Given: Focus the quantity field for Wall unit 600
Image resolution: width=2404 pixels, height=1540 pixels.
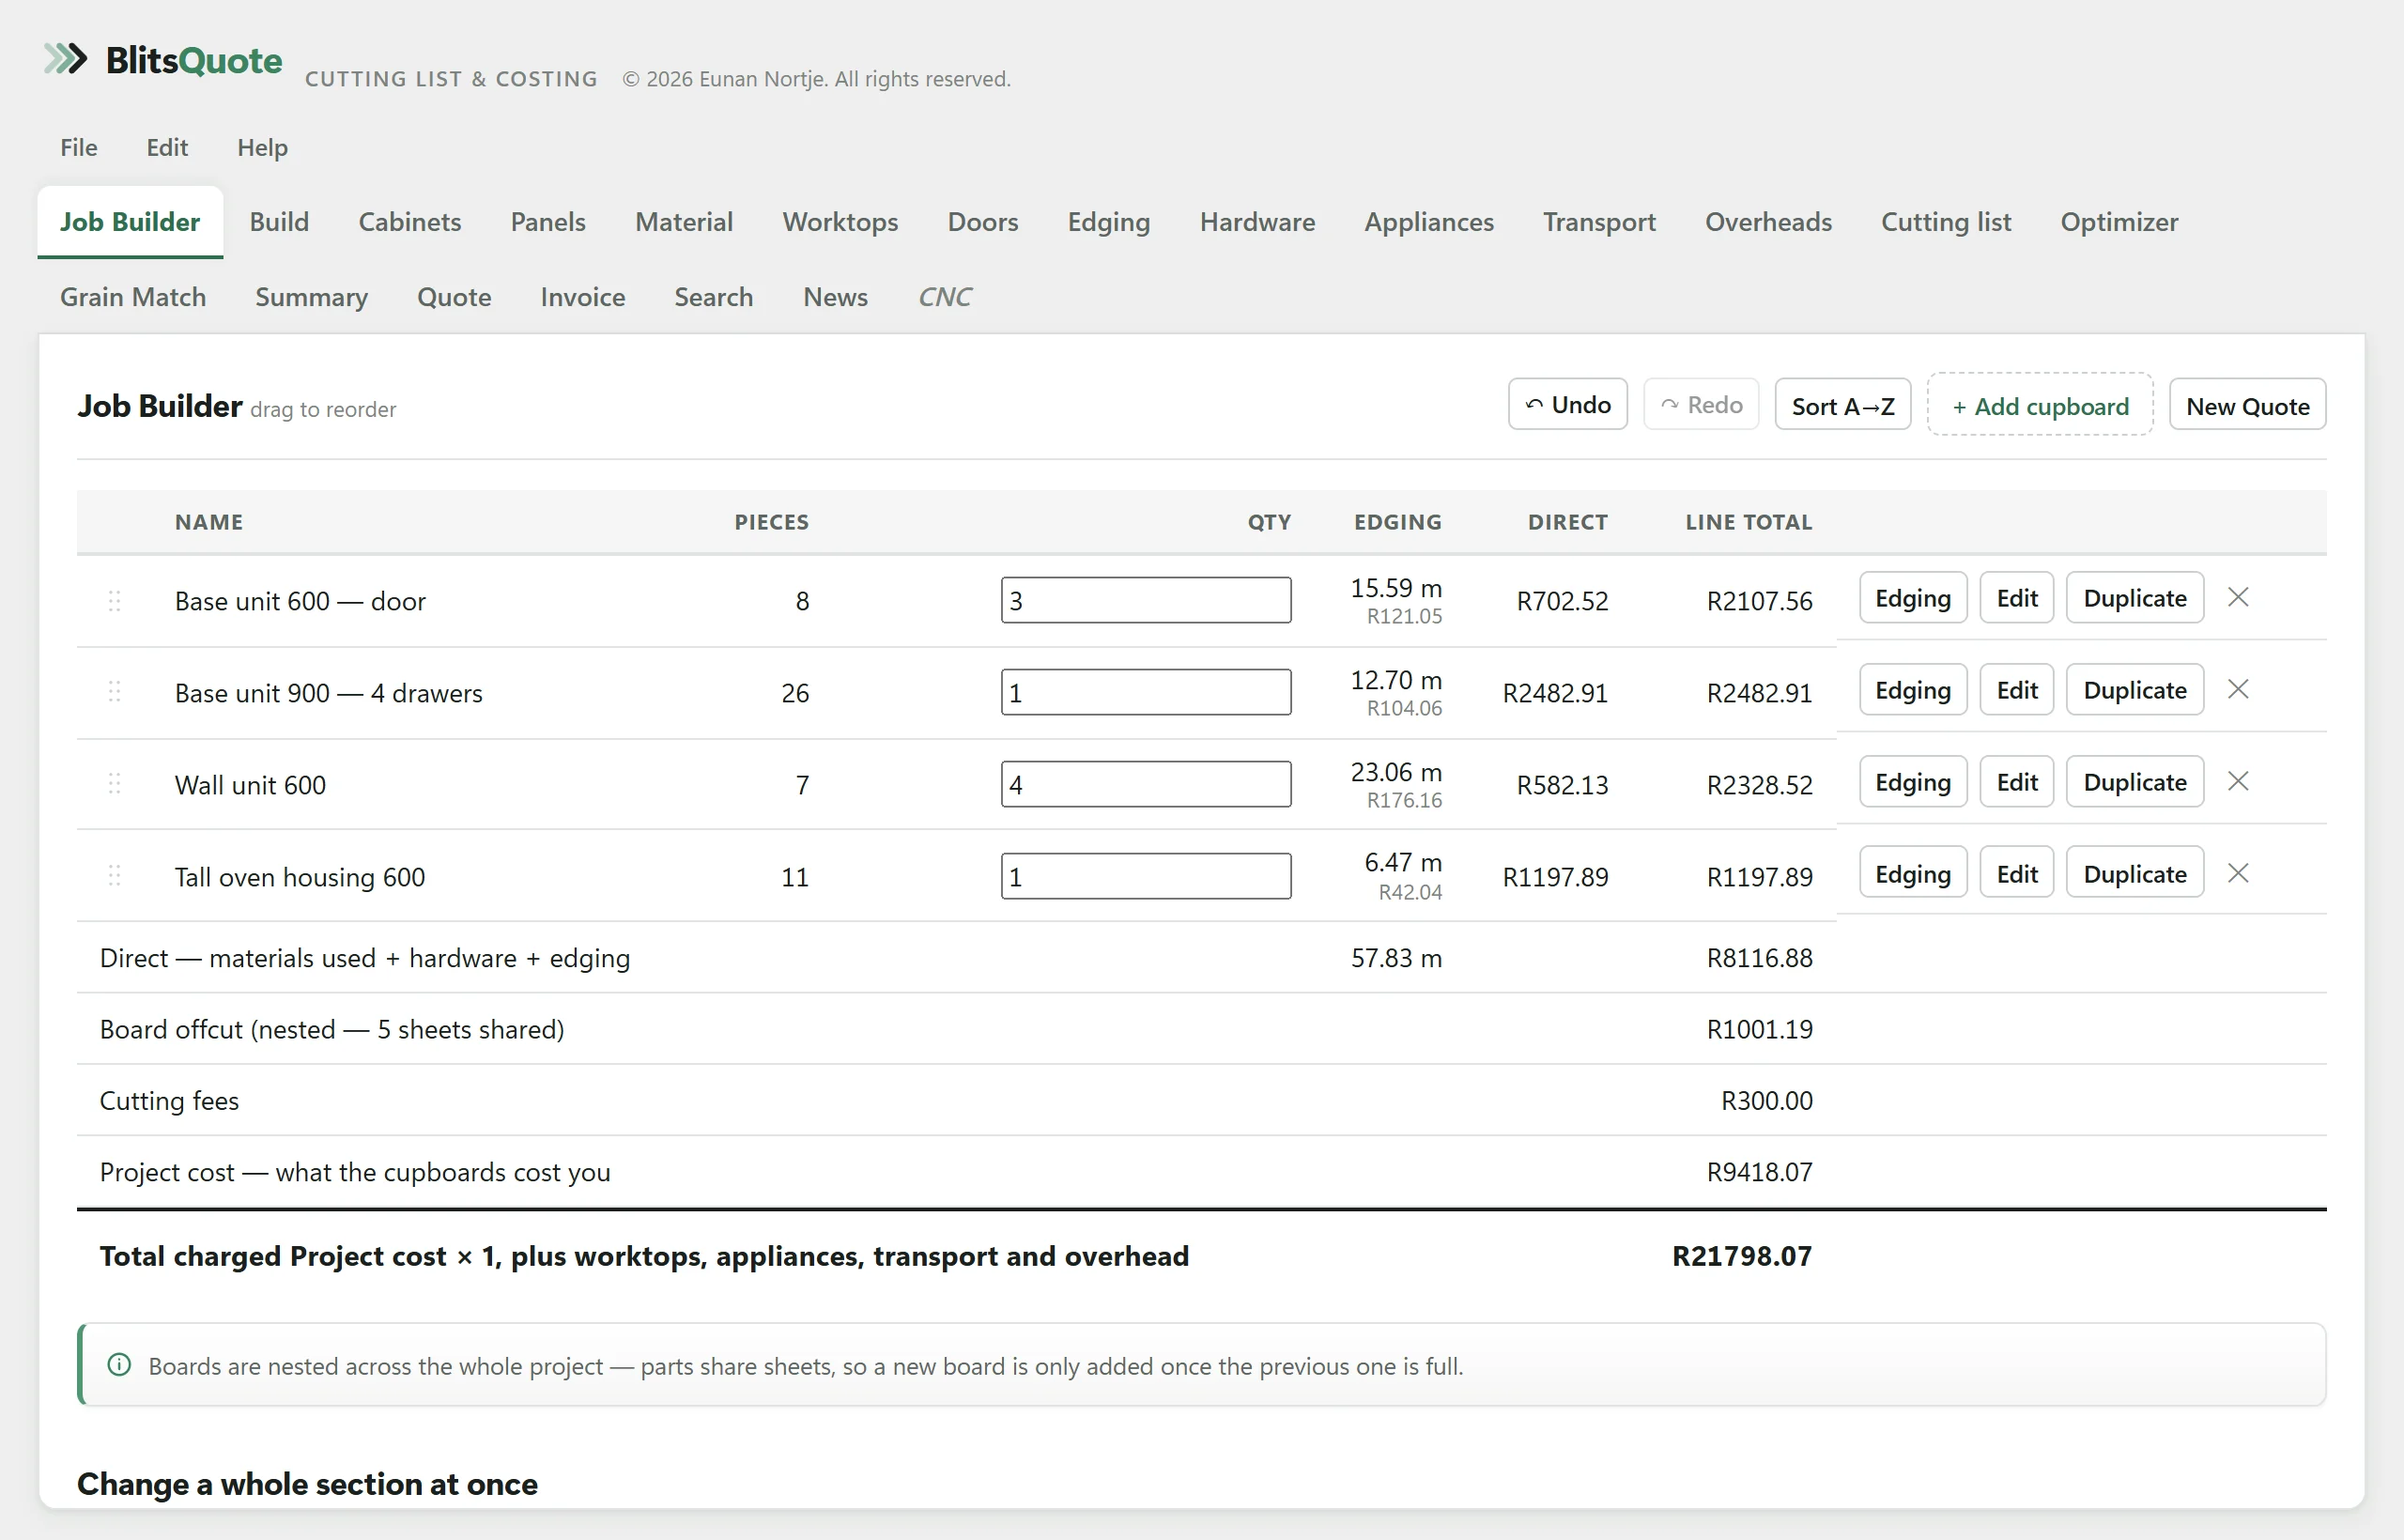Looking at the screenshot, I should click(1146, 784).
